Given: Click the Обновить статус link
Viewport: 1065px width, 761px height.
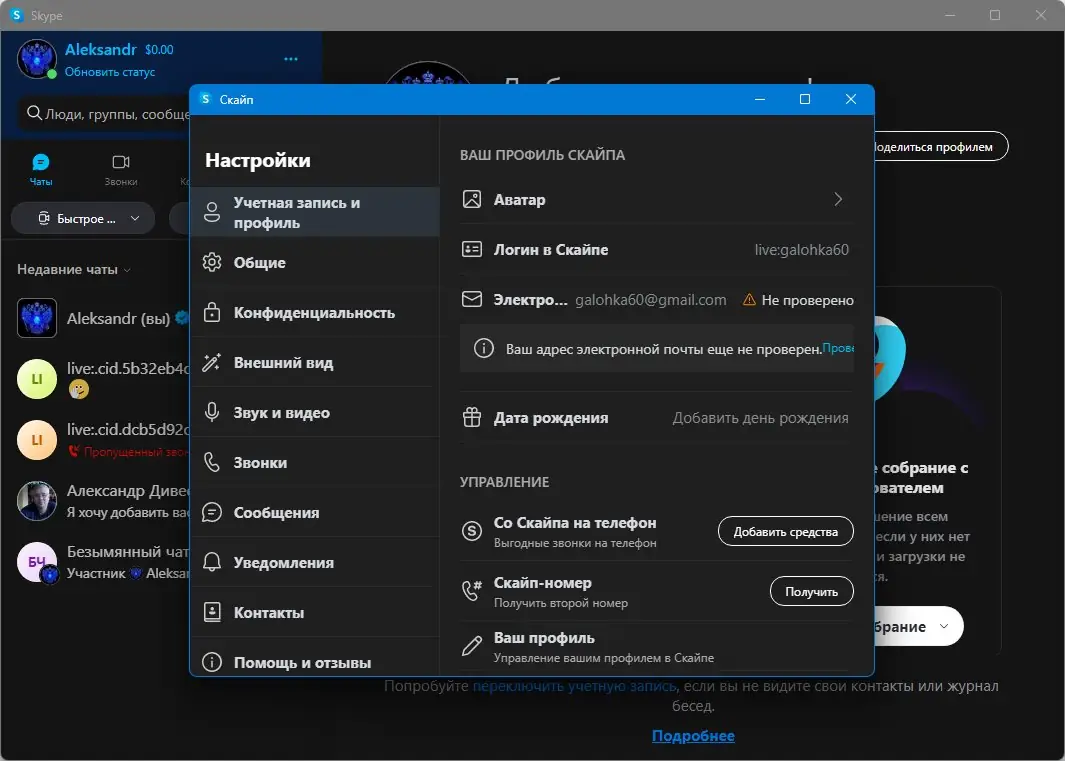Looking at the screenshot, I should (x=110, y=72).
